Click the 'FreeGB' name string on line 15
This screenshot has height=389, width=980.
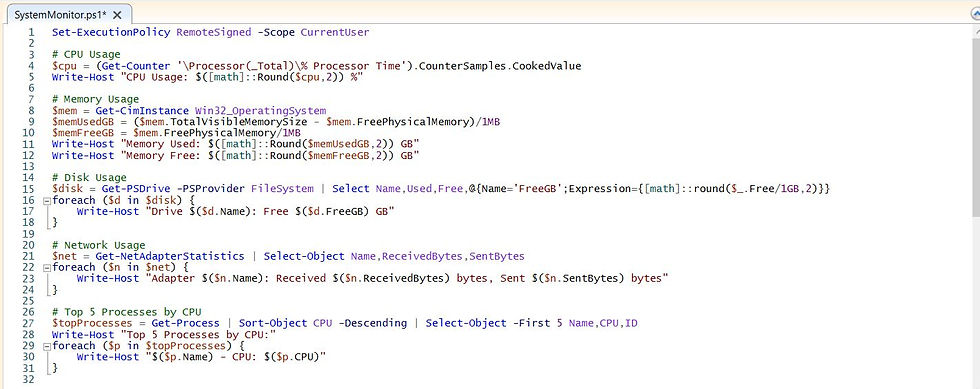[537, 189]
